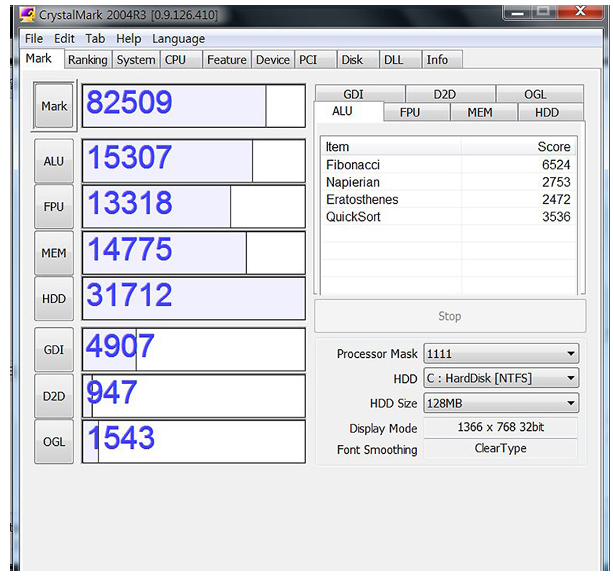614x582 pixels.
Task: Switch to the CPU tab
Action: (181, 60)
